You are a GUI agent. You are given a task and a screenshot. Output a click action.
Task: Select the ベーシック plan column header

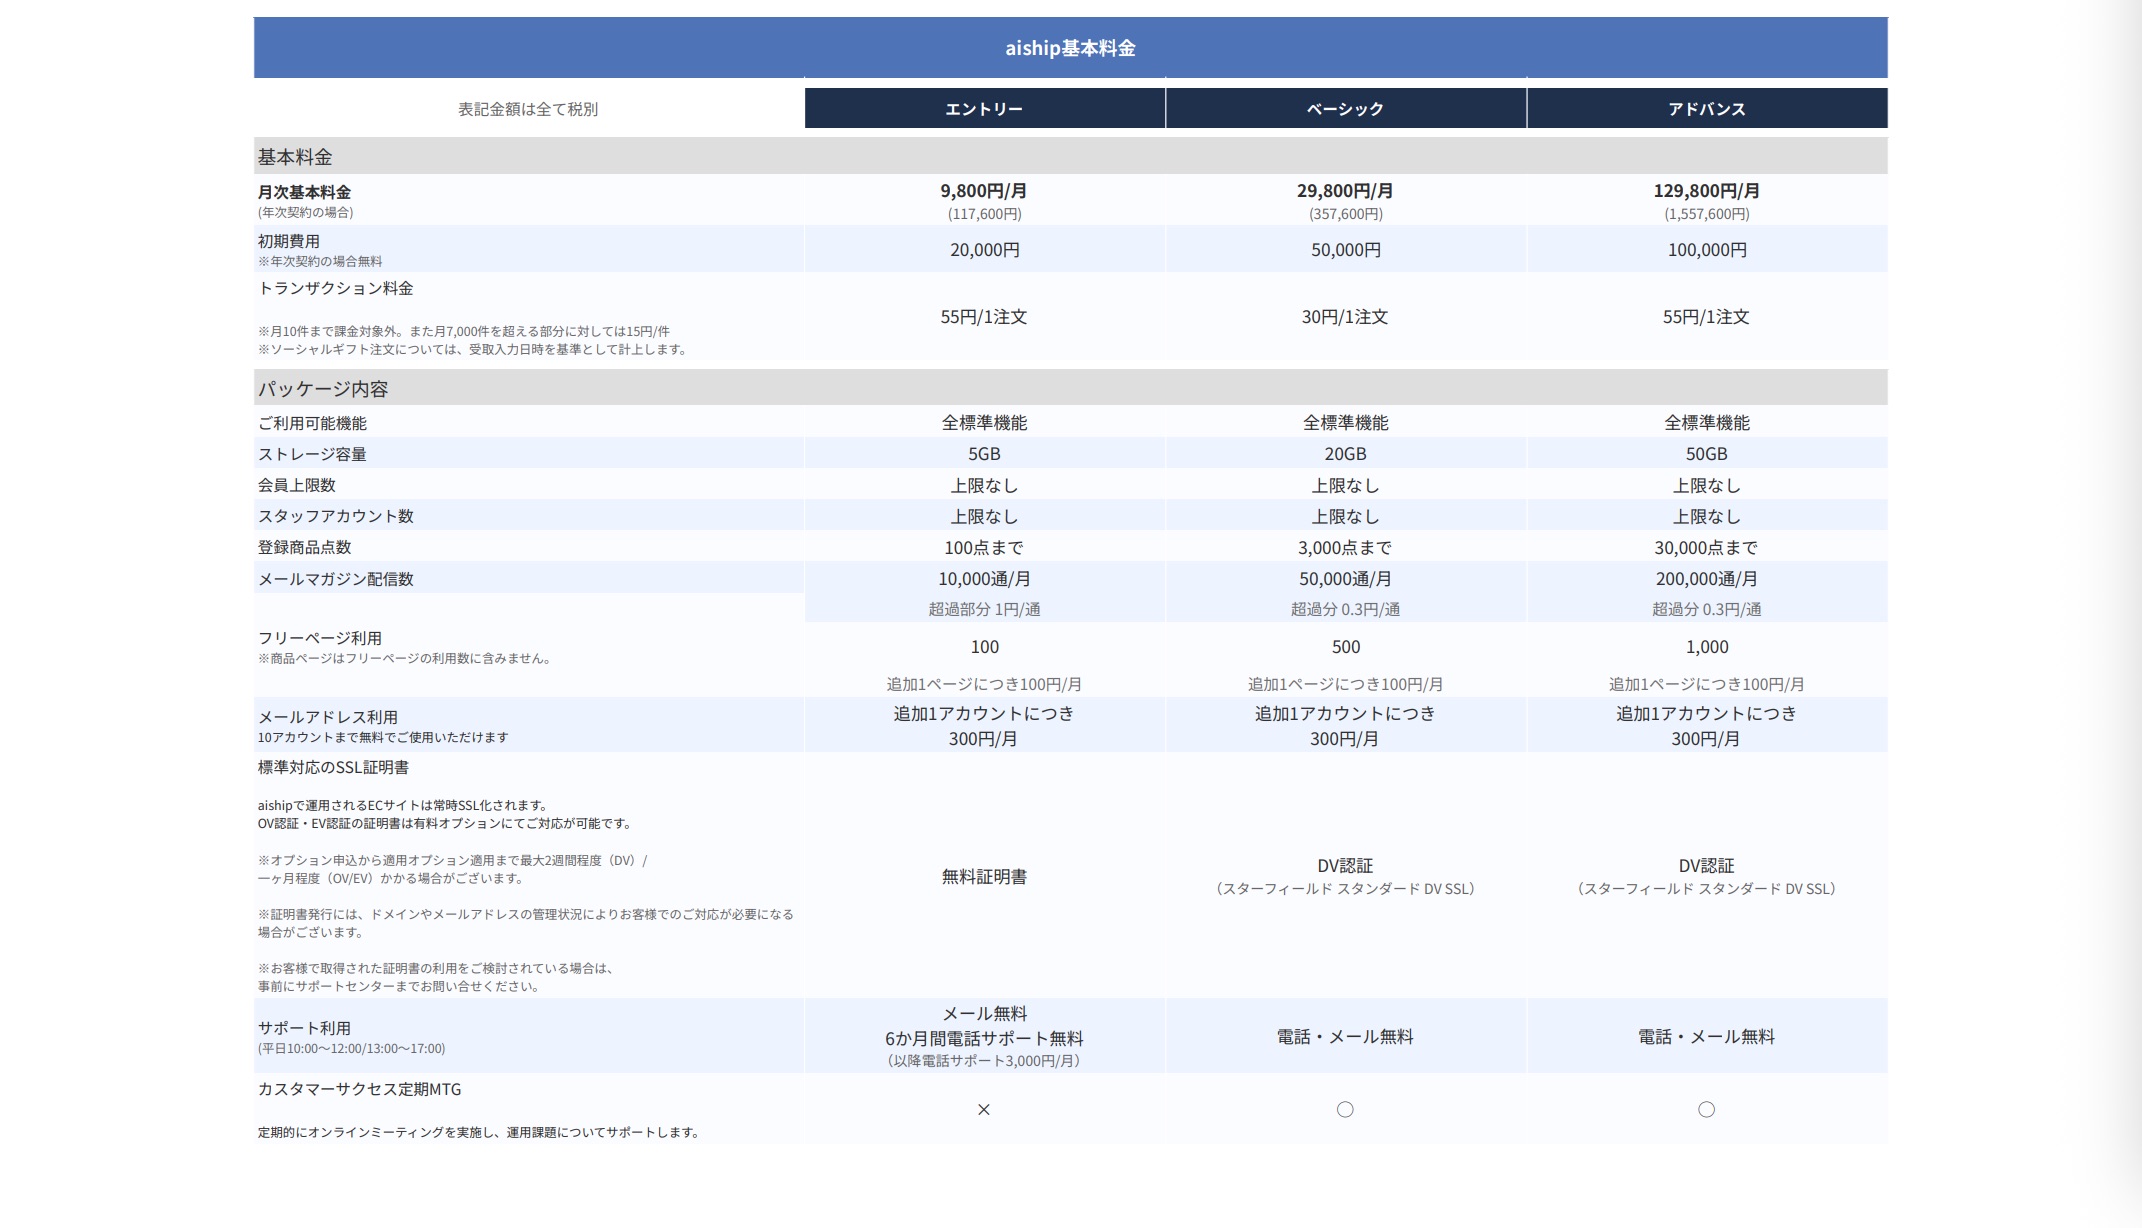pyautogui.click(x=1345, y=109)
